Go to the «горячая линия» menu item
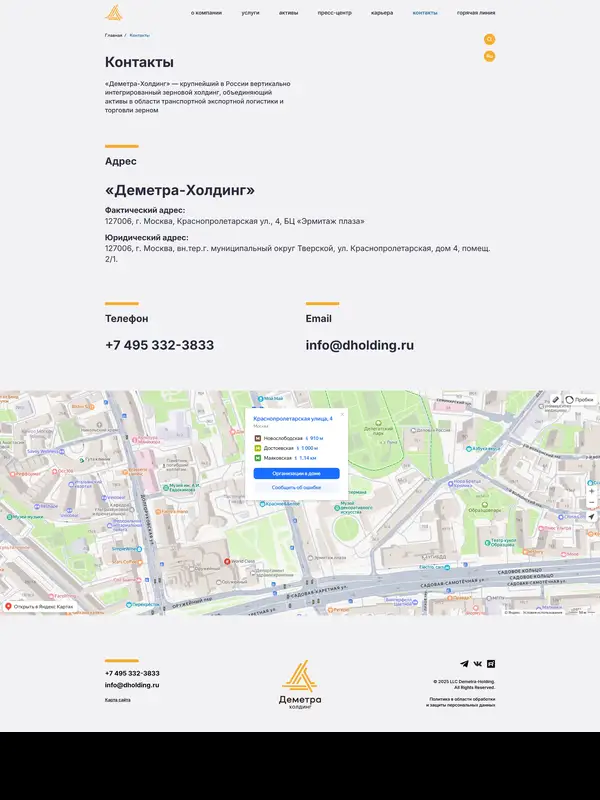The height and width of the screenshot is (800, 600). pyautogui.click(x=476, y=13)
